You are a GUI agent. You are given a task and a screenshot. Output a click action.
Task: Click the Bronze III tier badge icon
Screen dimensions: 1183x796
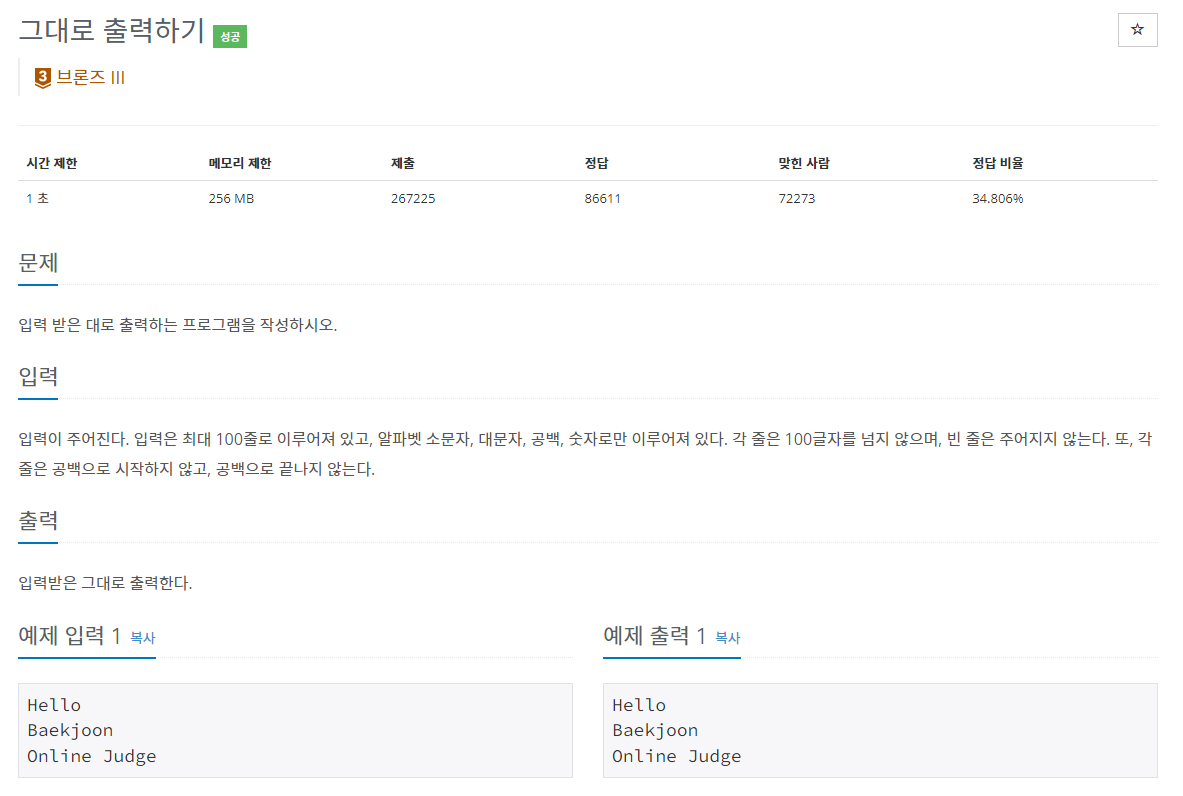pyautogui.click(x=43, y=78)
